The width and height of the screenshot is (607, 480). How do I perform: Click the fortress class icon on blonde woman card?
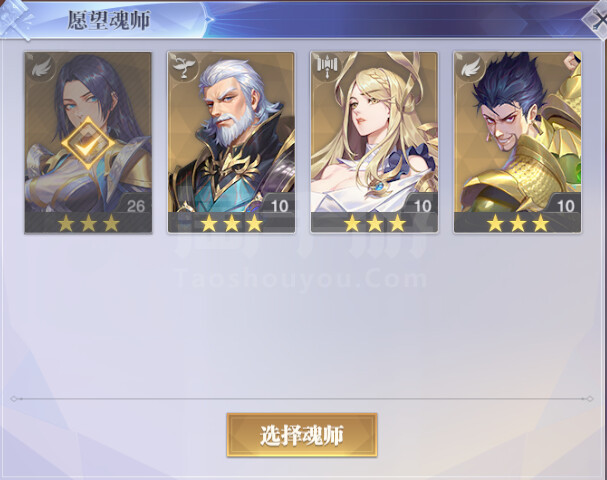coord(327,67)
